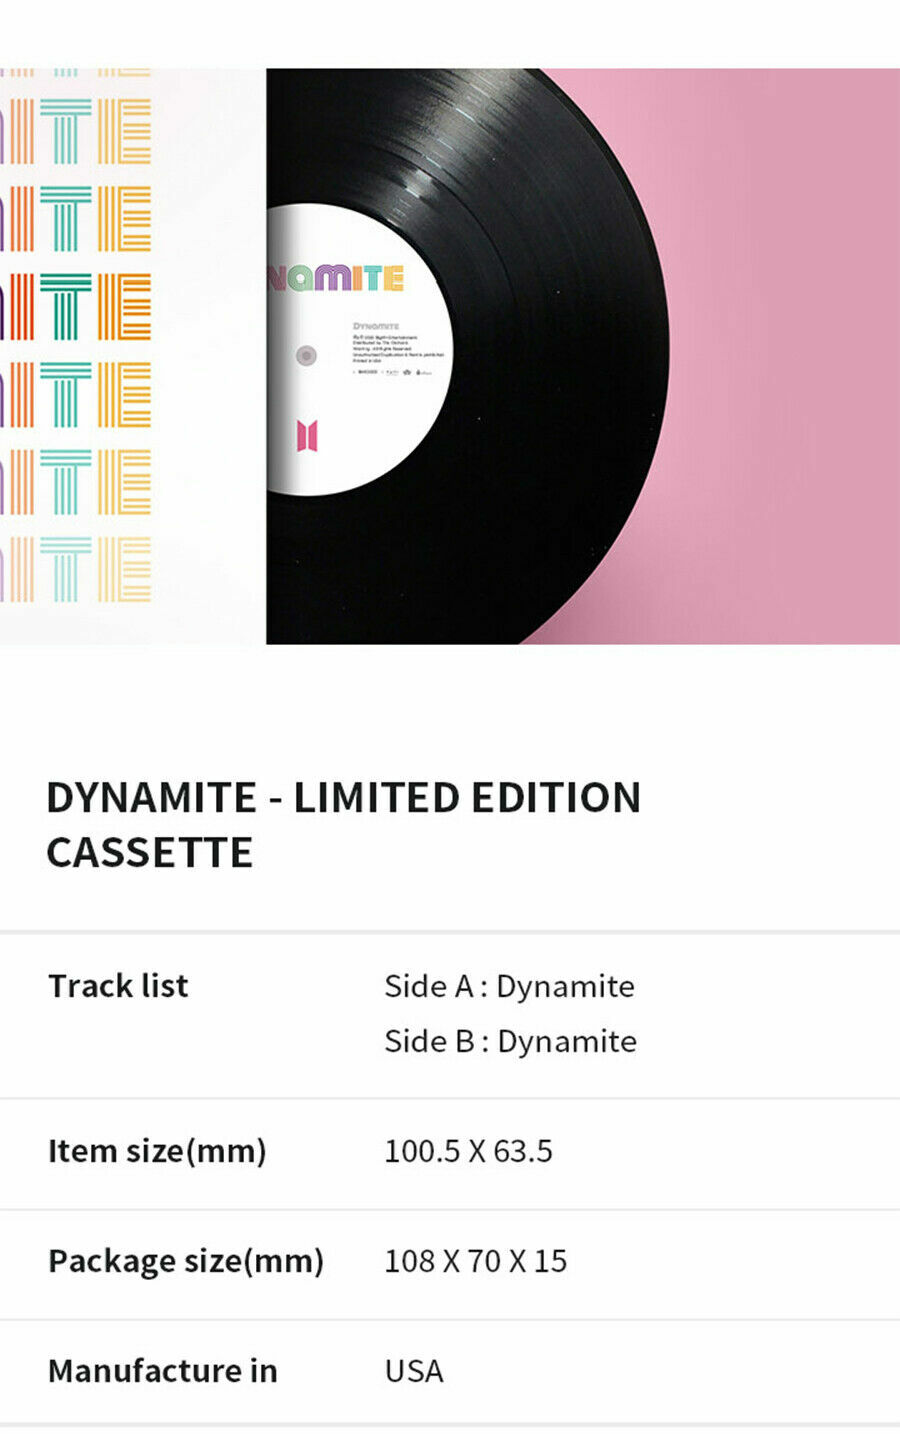Click the Package size(mm) label

186,1261
